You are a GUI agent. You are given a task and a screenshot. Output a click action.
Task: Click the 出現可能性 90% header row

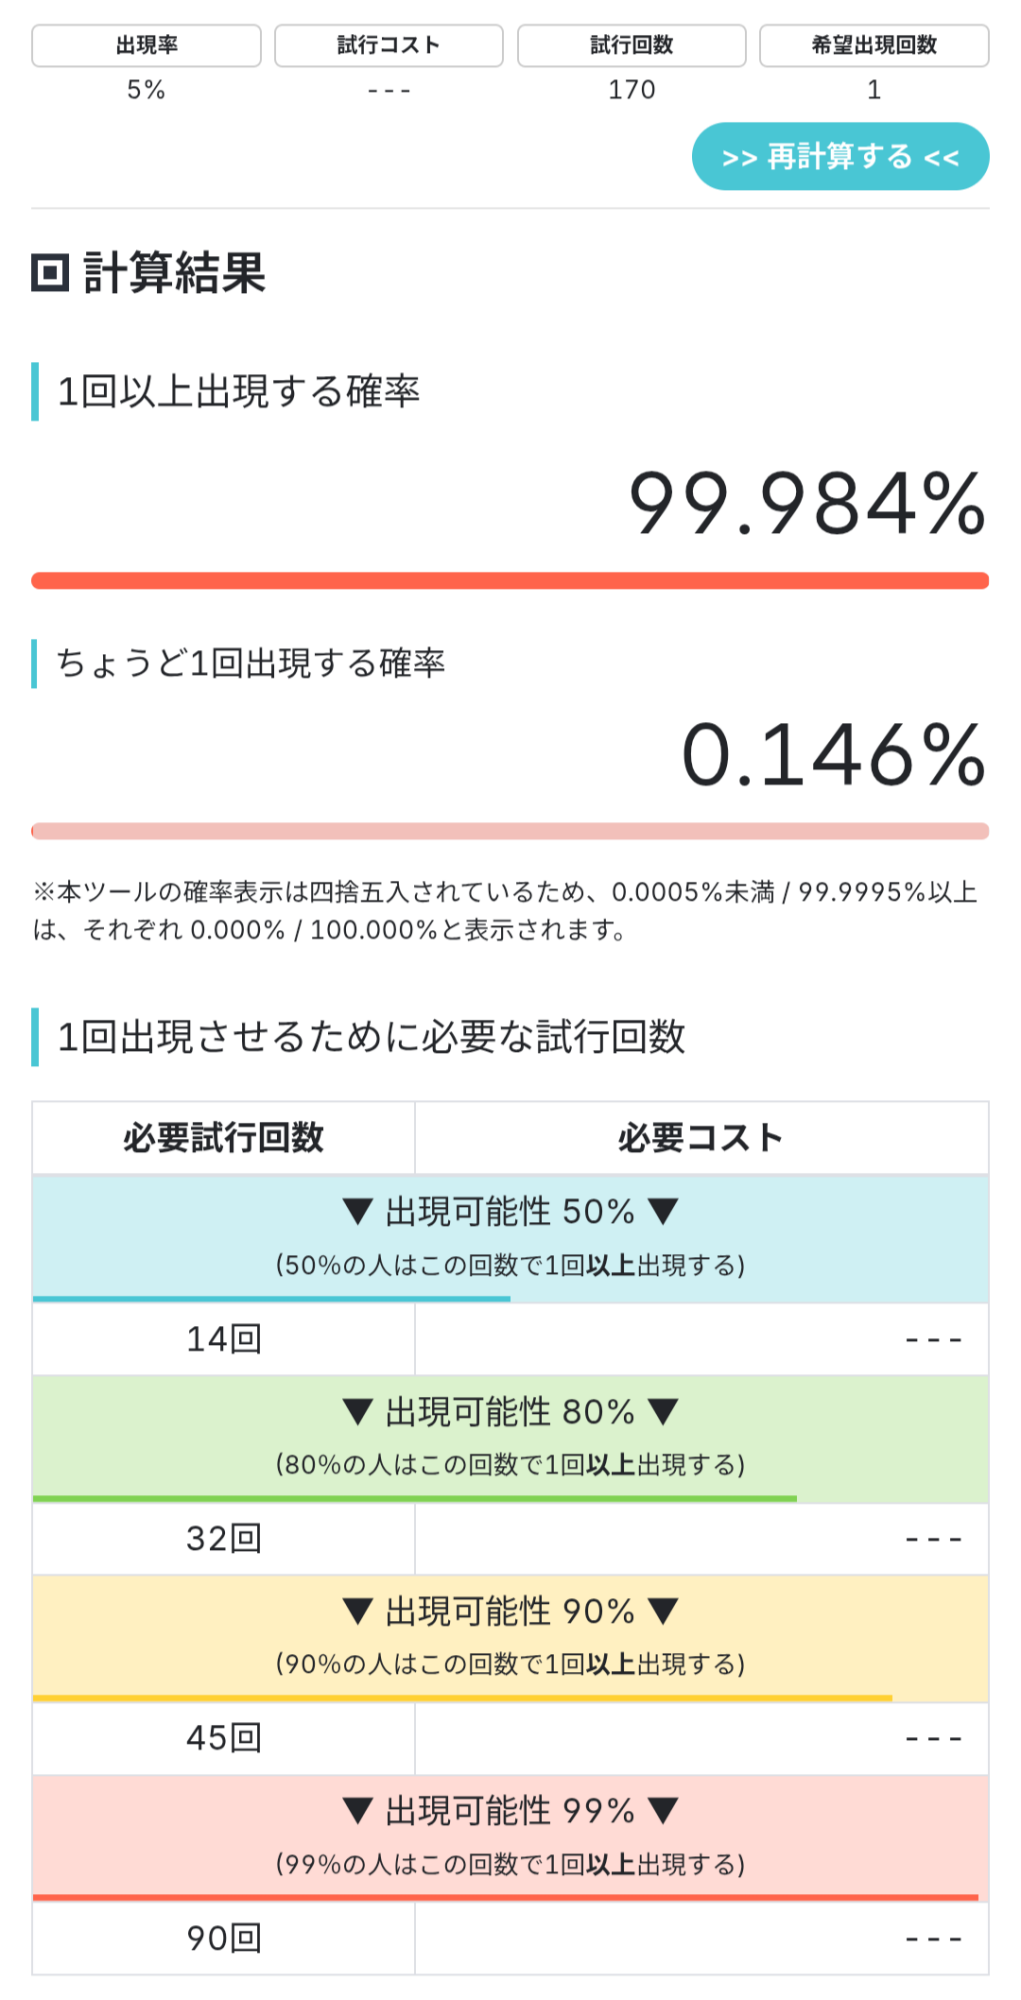[x=510, y=1637]
